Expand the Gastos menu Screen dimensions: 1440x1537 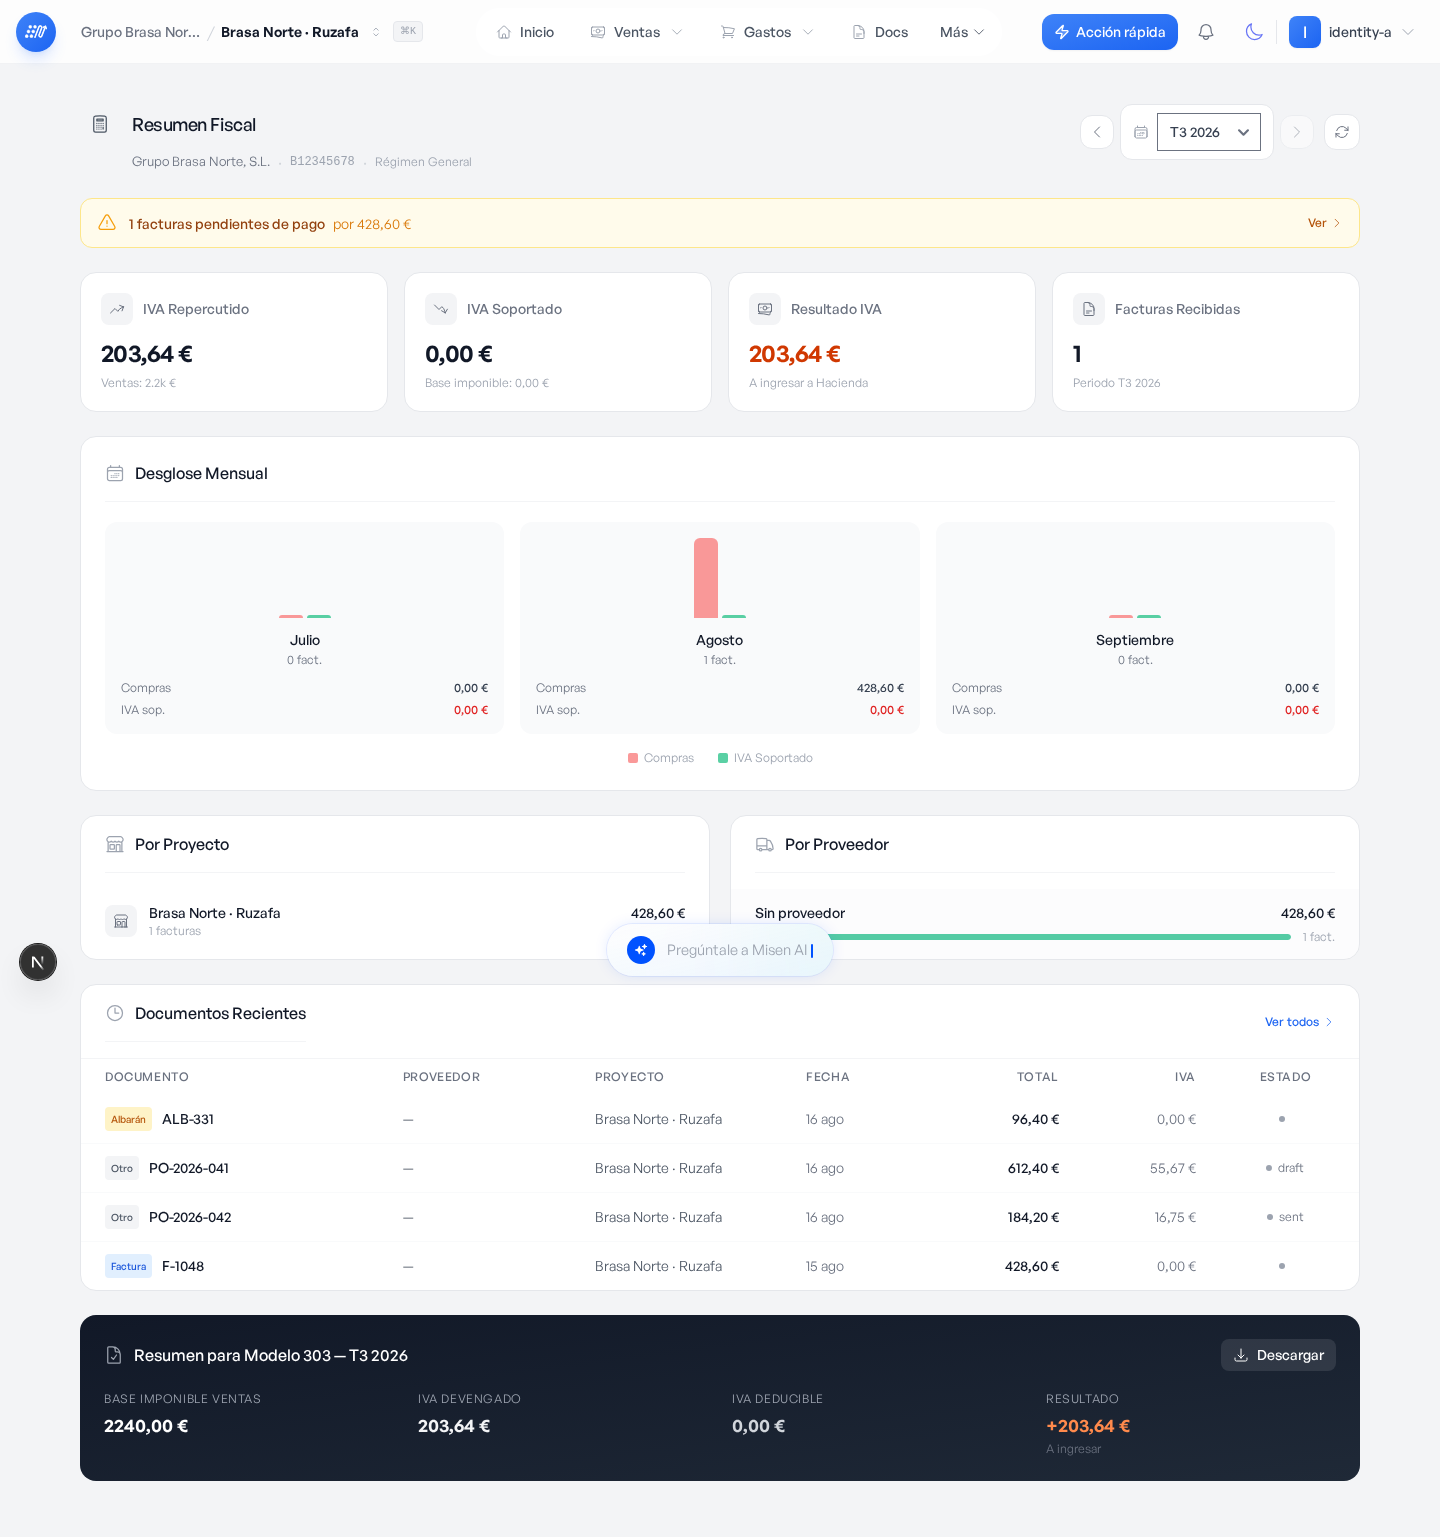tap(767, 32)
